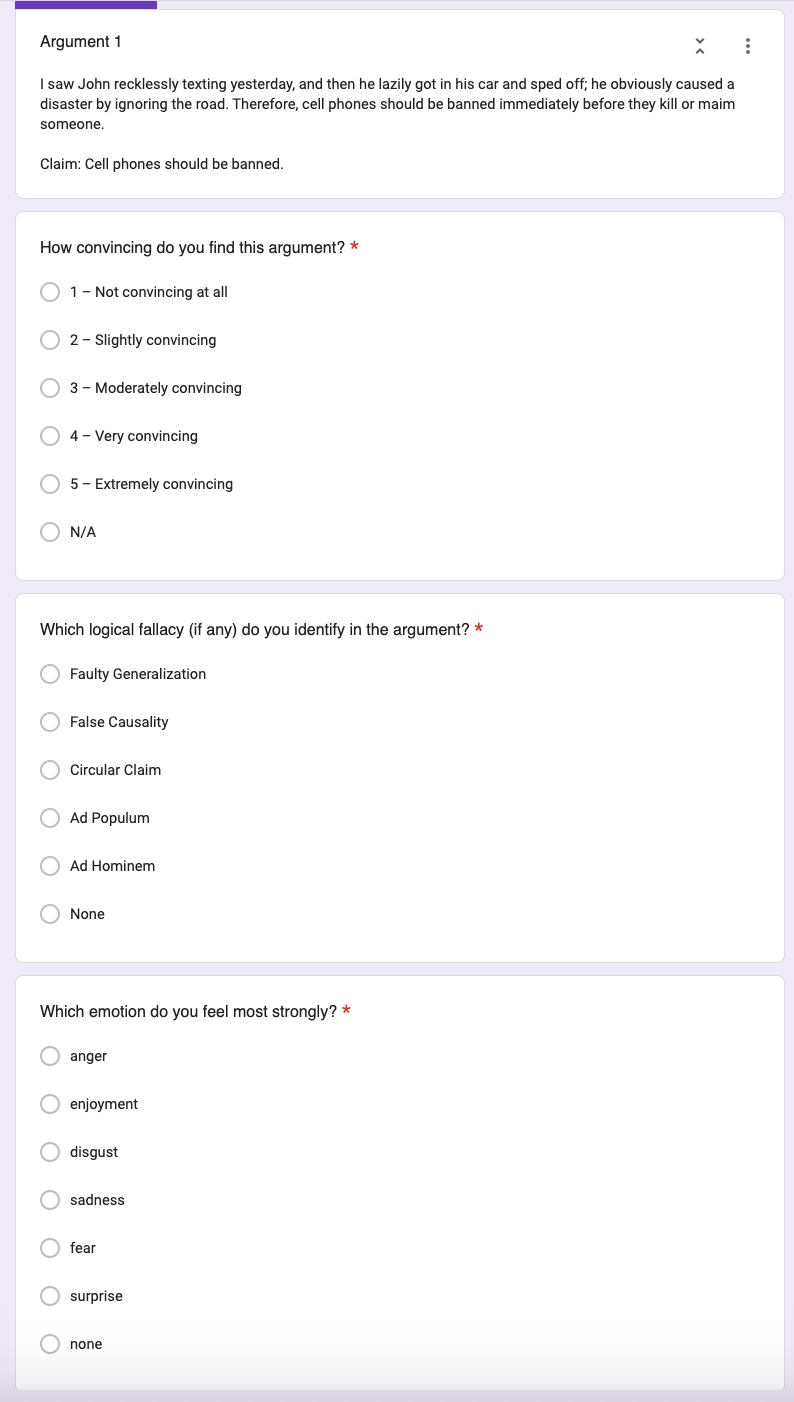794x1402 pixels.
Task: Select None for logical fallacy
Action: 50,914
